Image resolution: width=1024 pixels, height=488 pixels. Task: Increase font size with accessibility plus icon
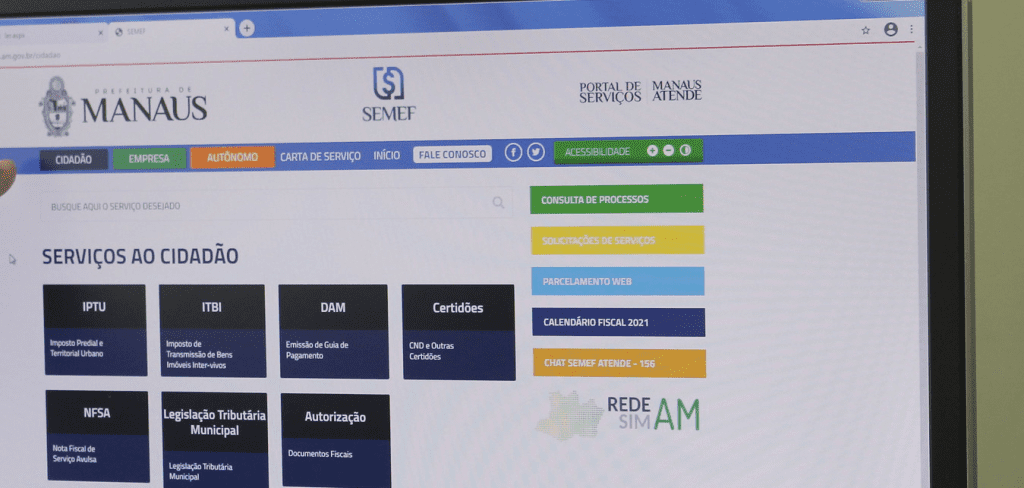[x=652, y=150]
